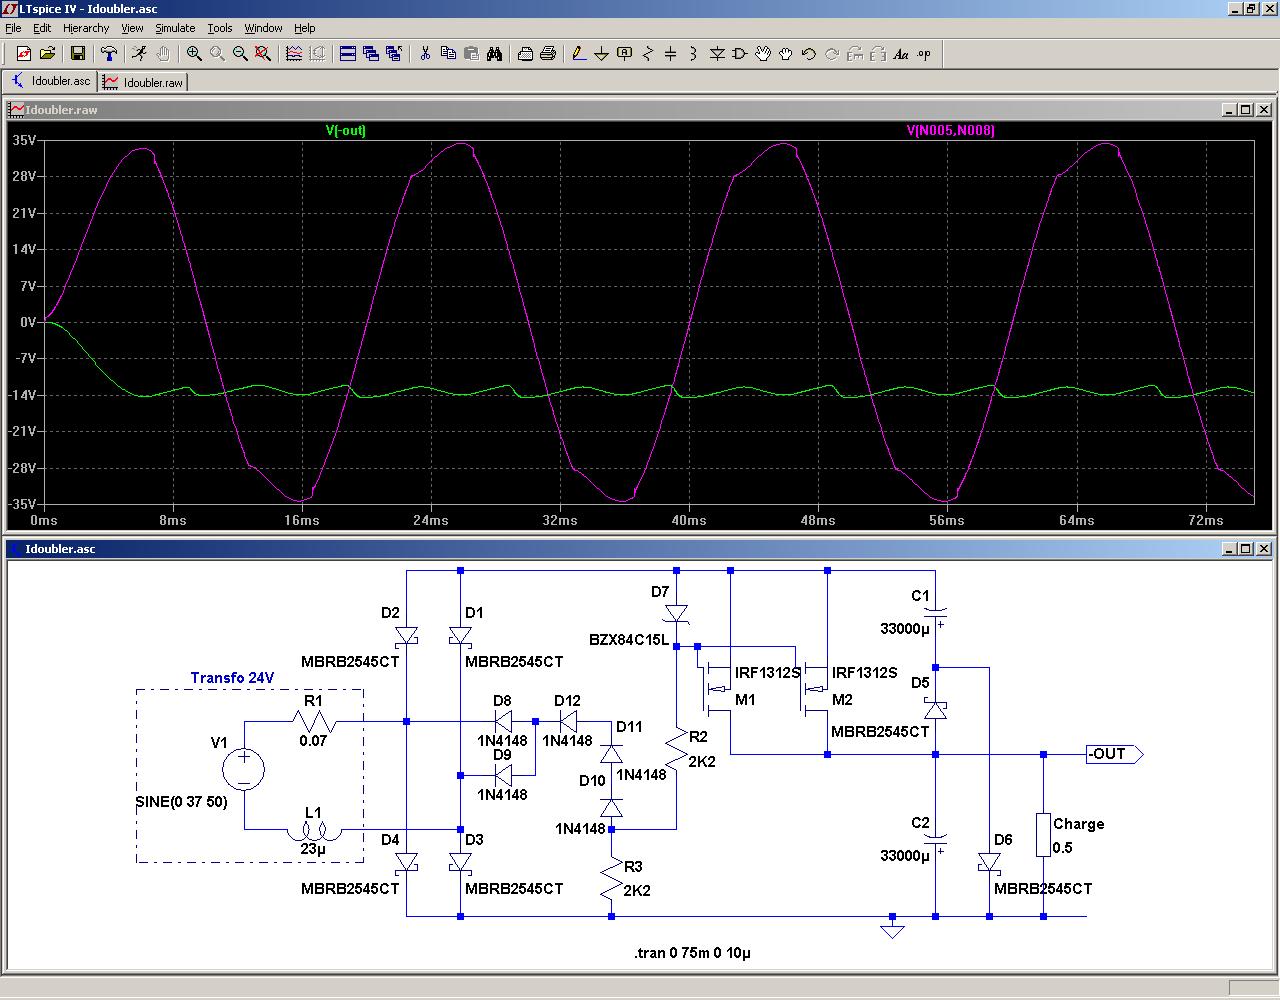Open the Control Panel hammer icon
Image resolution: width=1280 pixels, height=1000 pixels.
point(109,54)
